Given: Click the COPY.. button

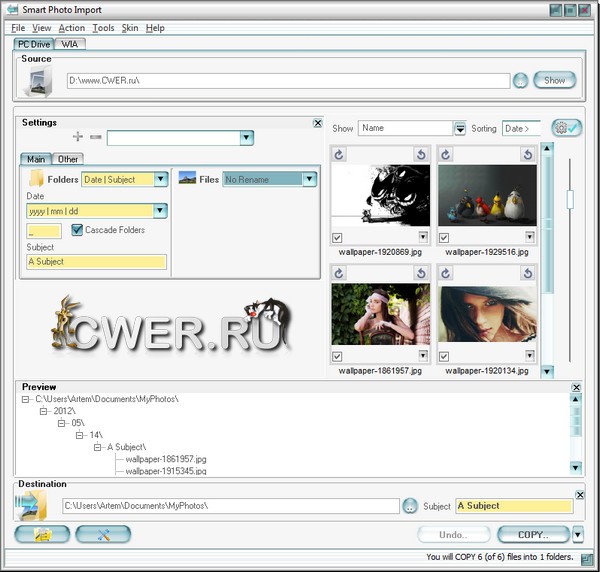Looking at the screenshot, I should [x=533, y=535].
